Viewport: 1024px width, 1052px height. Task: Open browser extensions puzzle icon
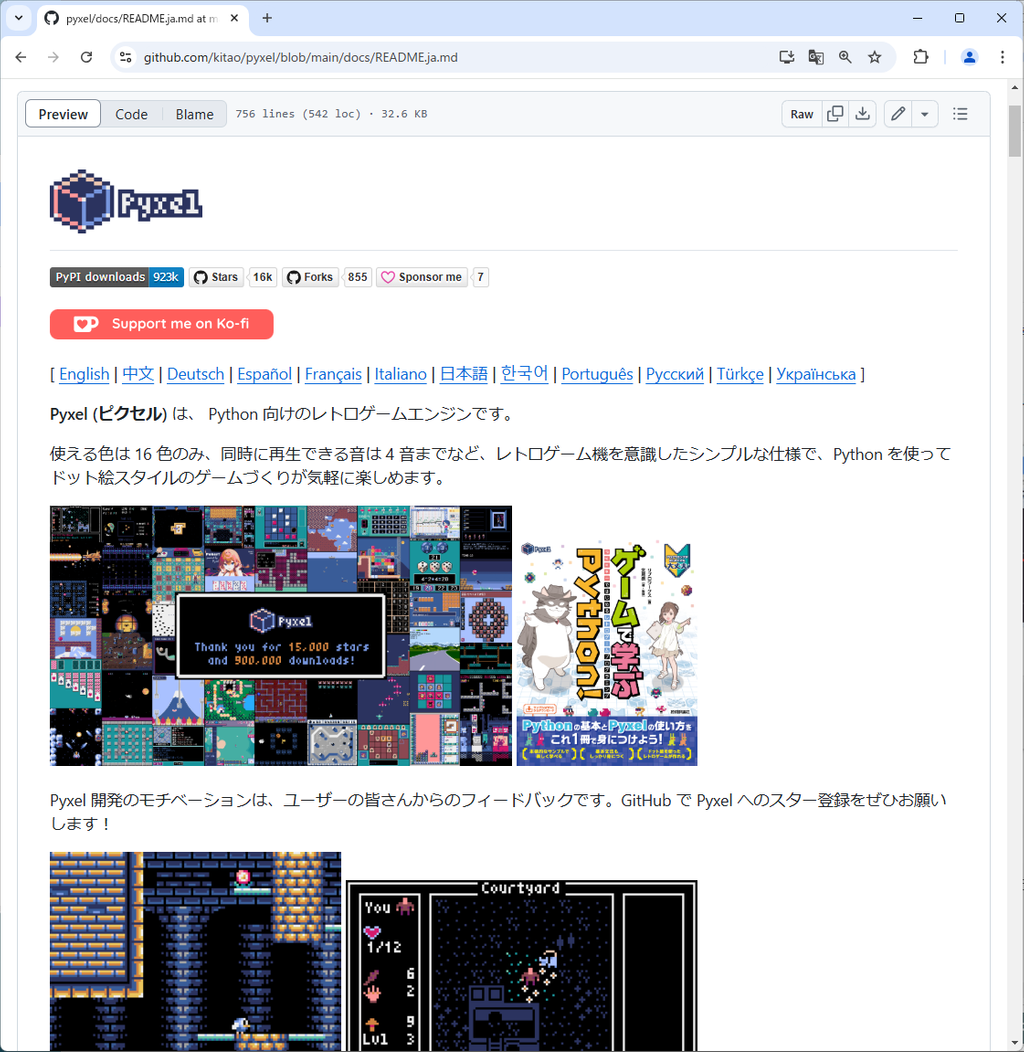click(x=921, y=57)
